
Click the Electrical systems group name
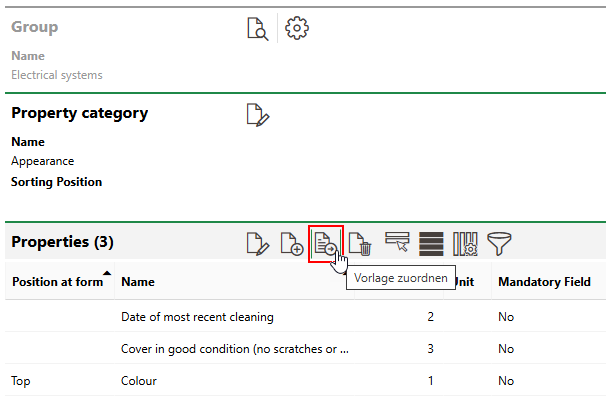(x=57, y=74)
